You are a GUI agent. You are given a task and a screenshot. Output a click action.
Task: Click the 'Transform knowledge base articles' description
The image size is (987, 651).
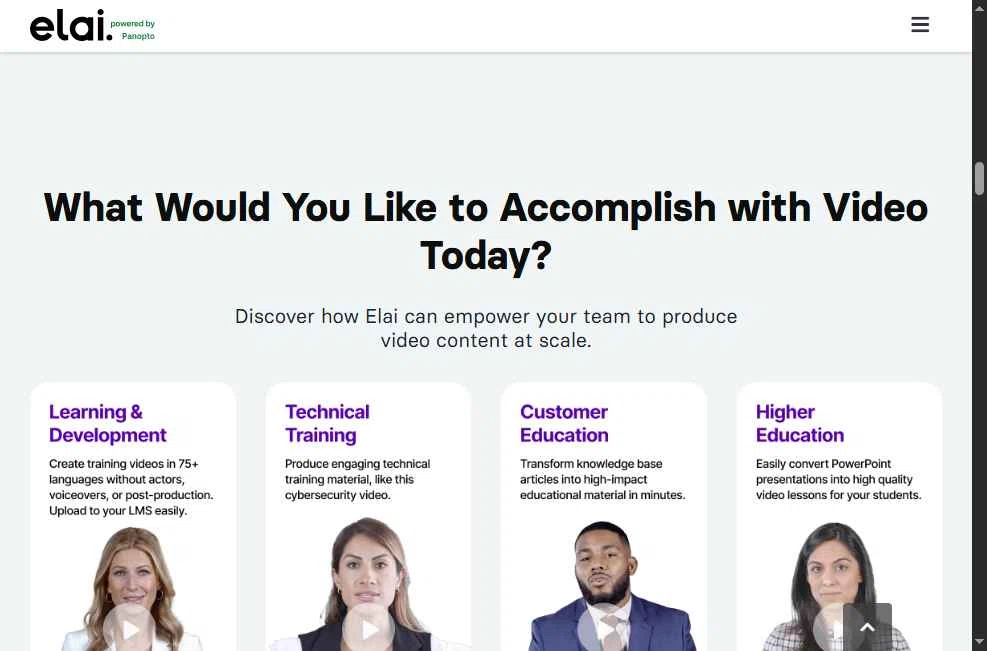click(x=602, y=479)
